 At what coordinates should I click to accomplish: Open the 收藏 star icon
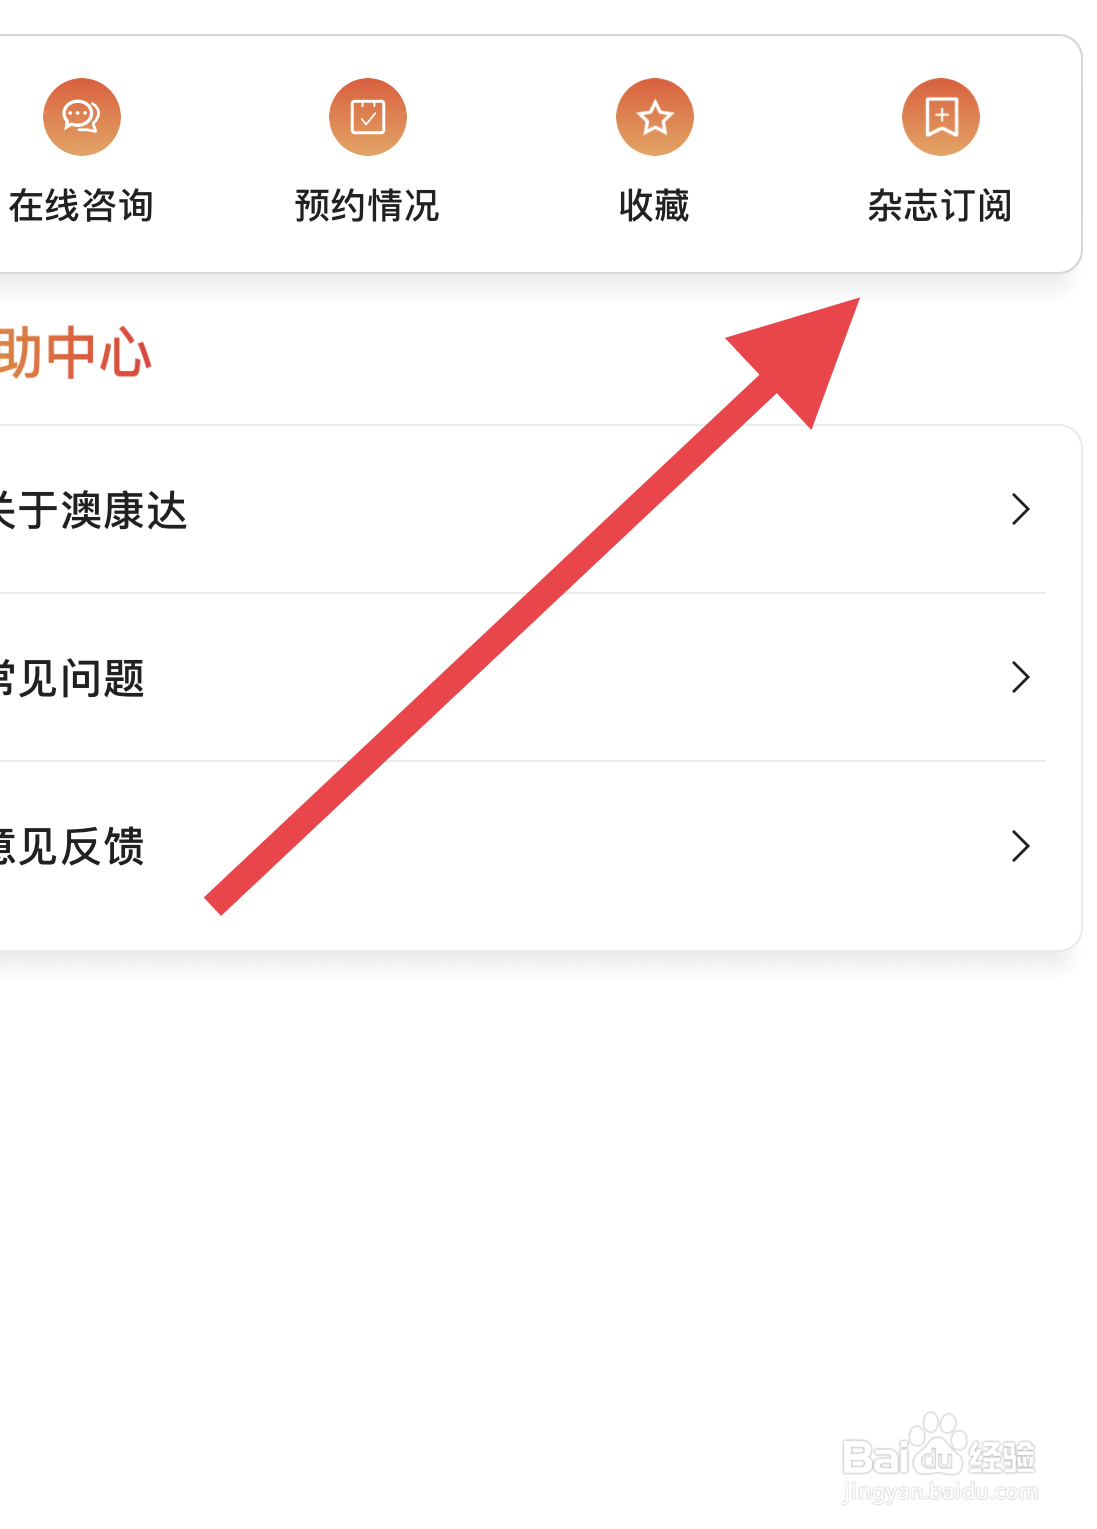[655, 117]
